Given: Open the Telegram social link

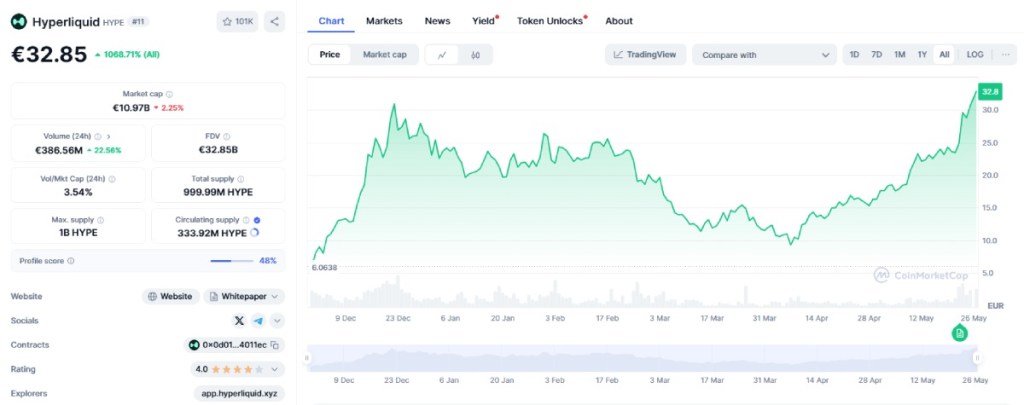Looking at the screenshot, I should 258,321.
